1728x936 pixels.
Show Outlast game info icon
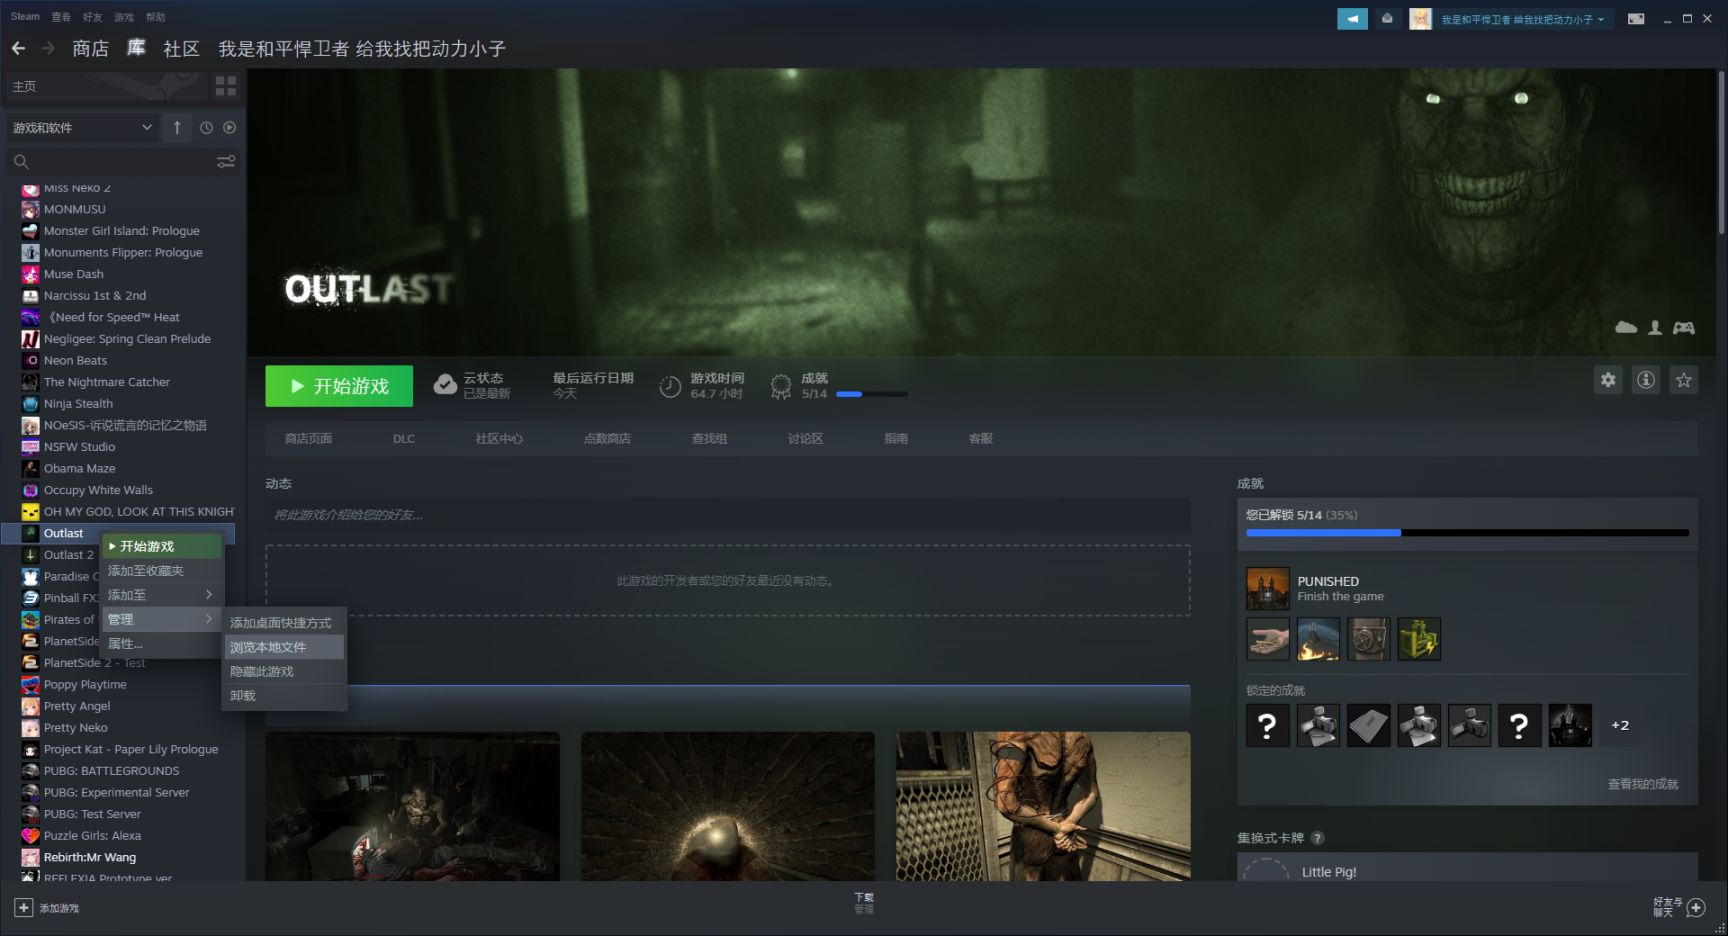[x=1646, y=380]
